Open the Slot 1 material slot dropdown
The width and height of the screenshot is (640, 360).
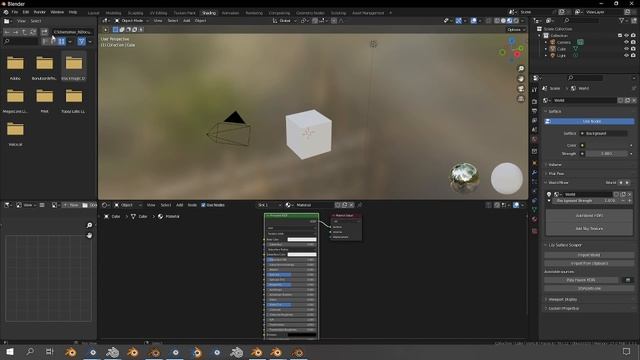(269, 205)
